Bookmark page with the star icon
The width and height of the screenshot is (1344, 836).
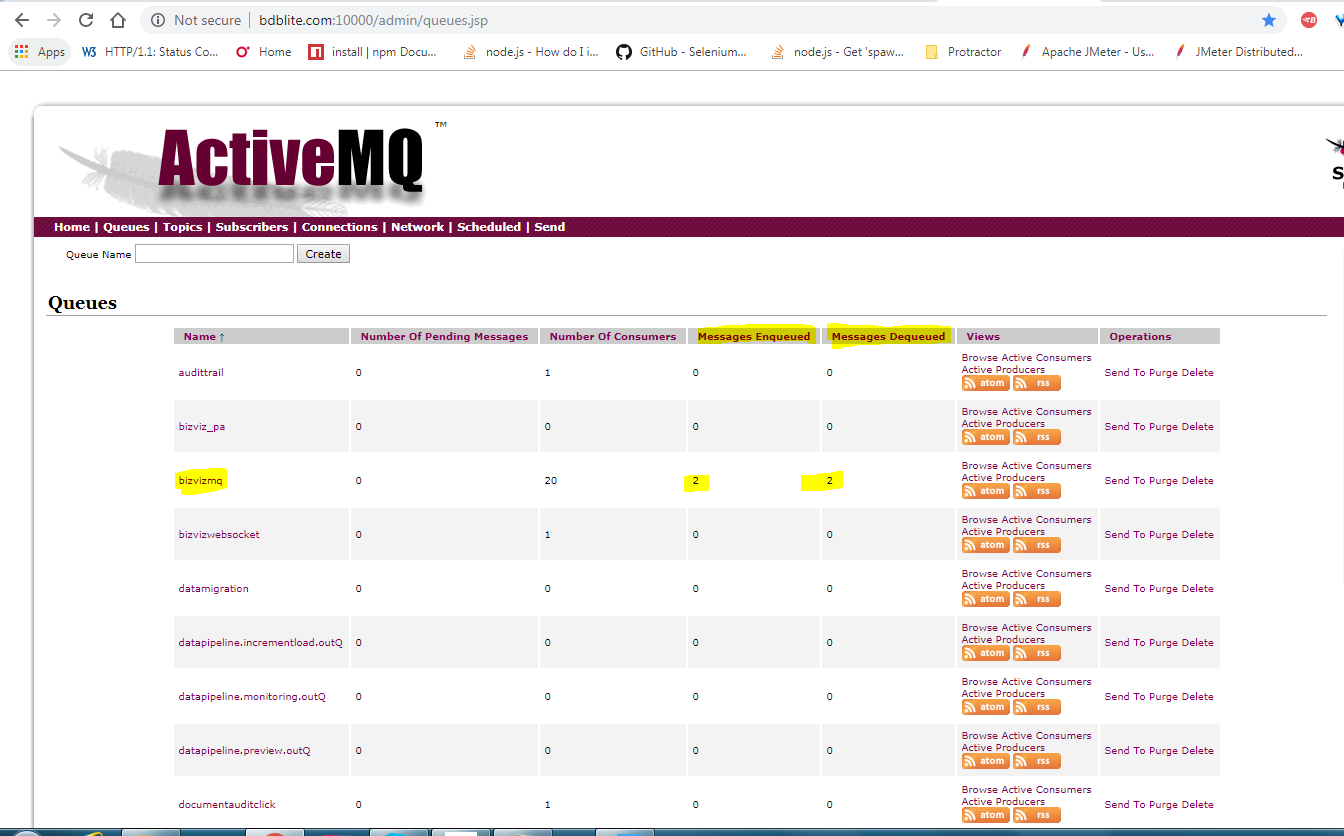[1269, 20]
